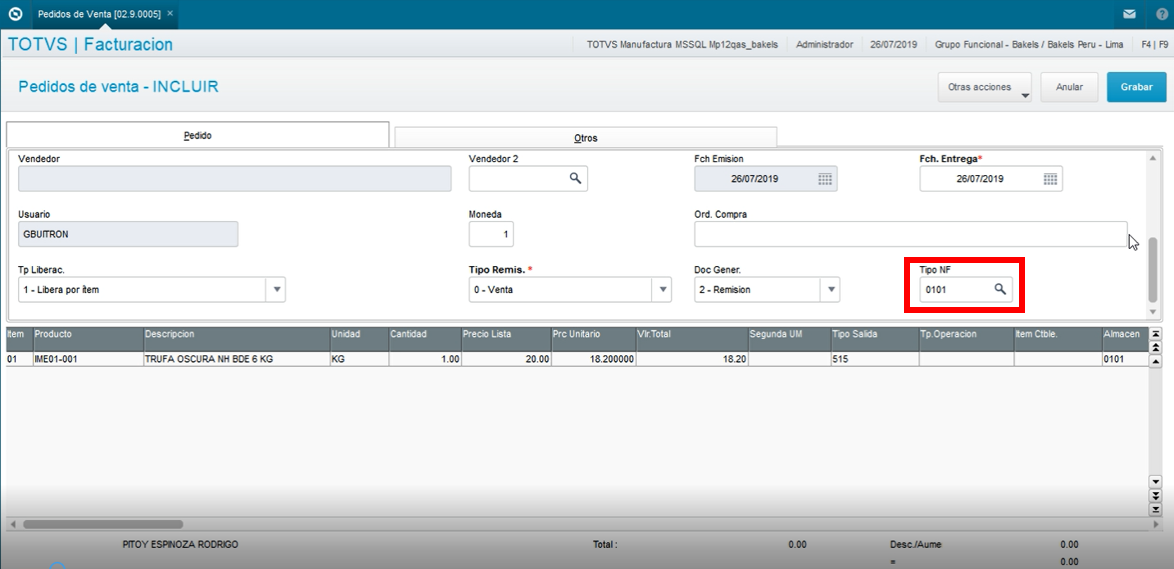The width and height of the screenshot is (1174, 569).
Task: Click form scrollbar down arrow
Action: (x=1153, y=310)
